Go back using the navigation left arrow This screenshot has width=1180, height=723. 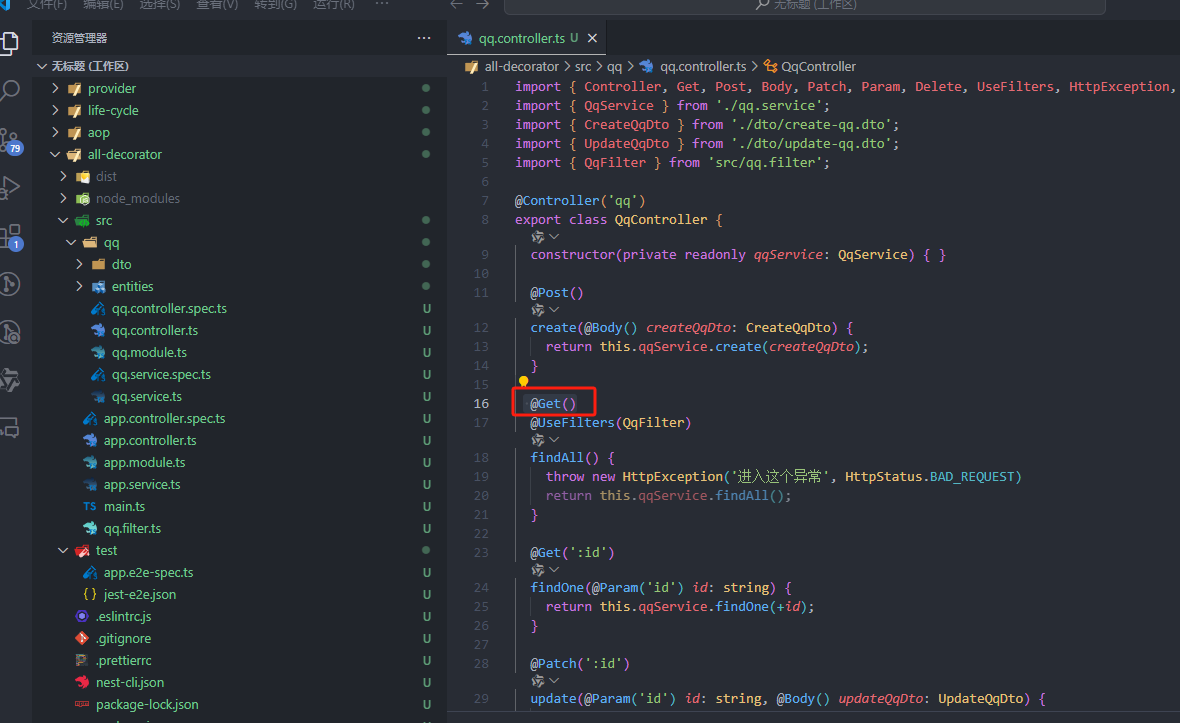pos(457,5)
